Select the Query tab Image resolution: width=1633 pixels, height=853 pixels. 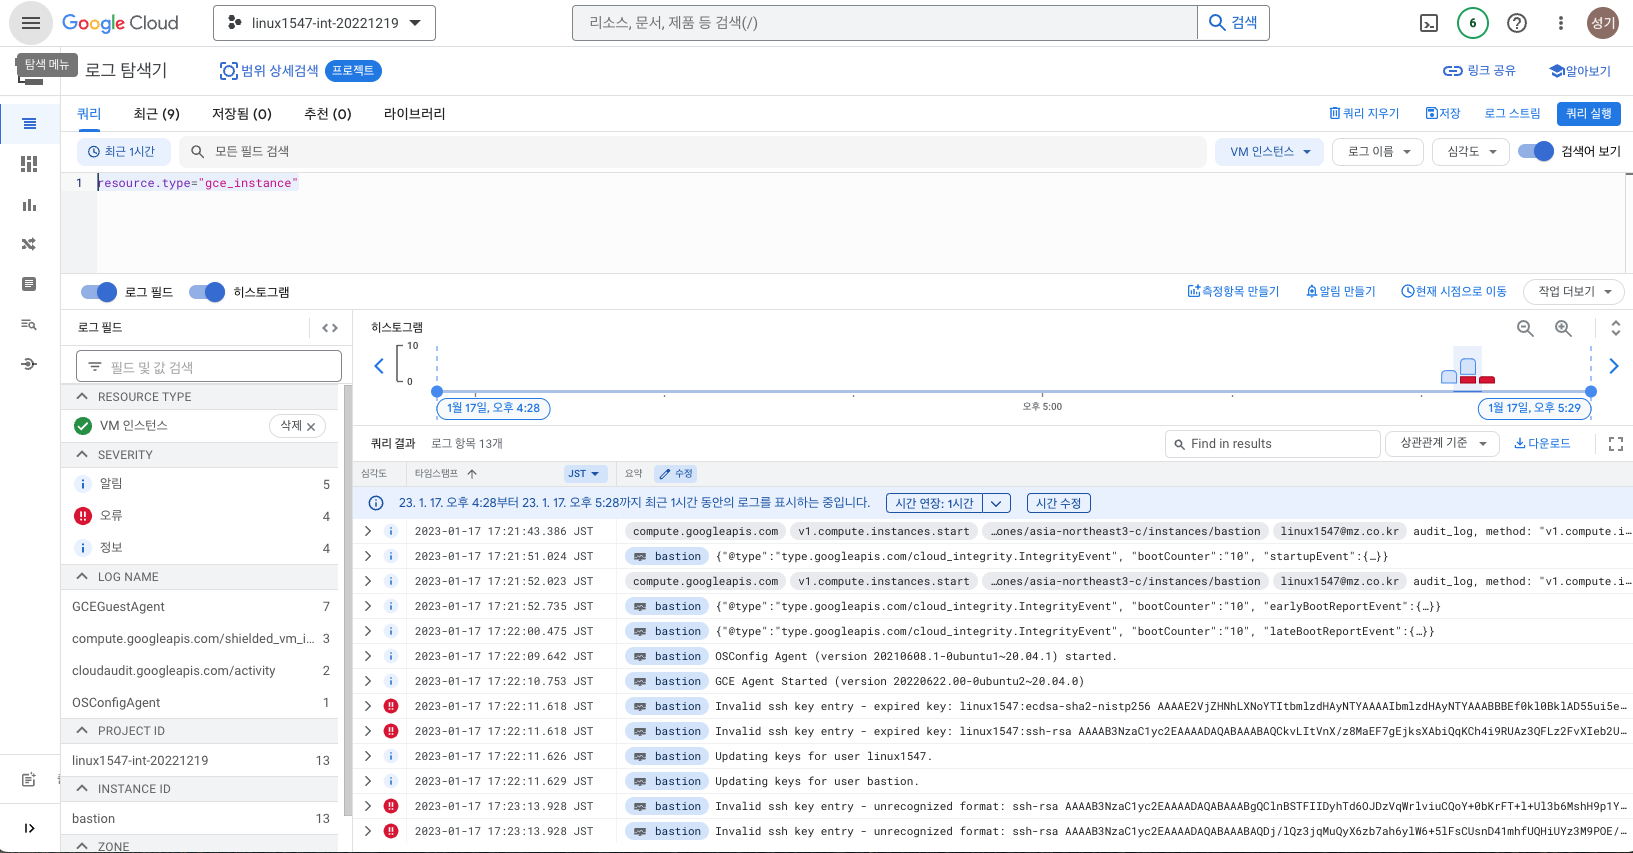[x=89, y=114]
